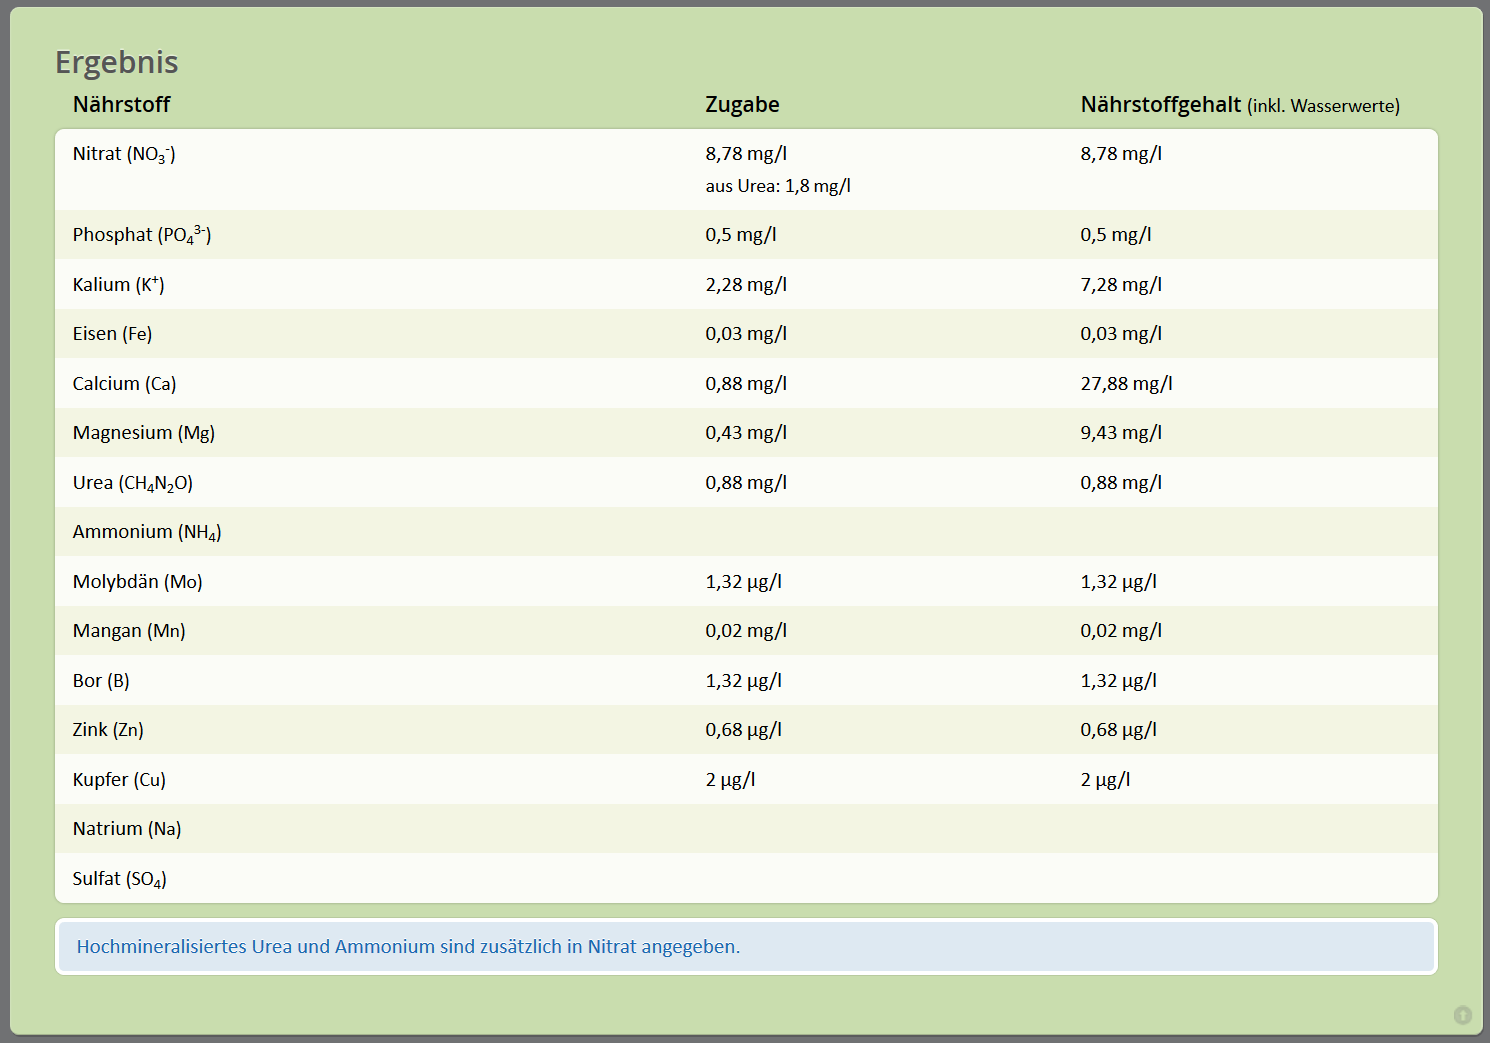The width and height of the screenshot is (1490, 1043).
Task: Select the Phosphat (PO4) row label
Action: click(x=142, y=235)
